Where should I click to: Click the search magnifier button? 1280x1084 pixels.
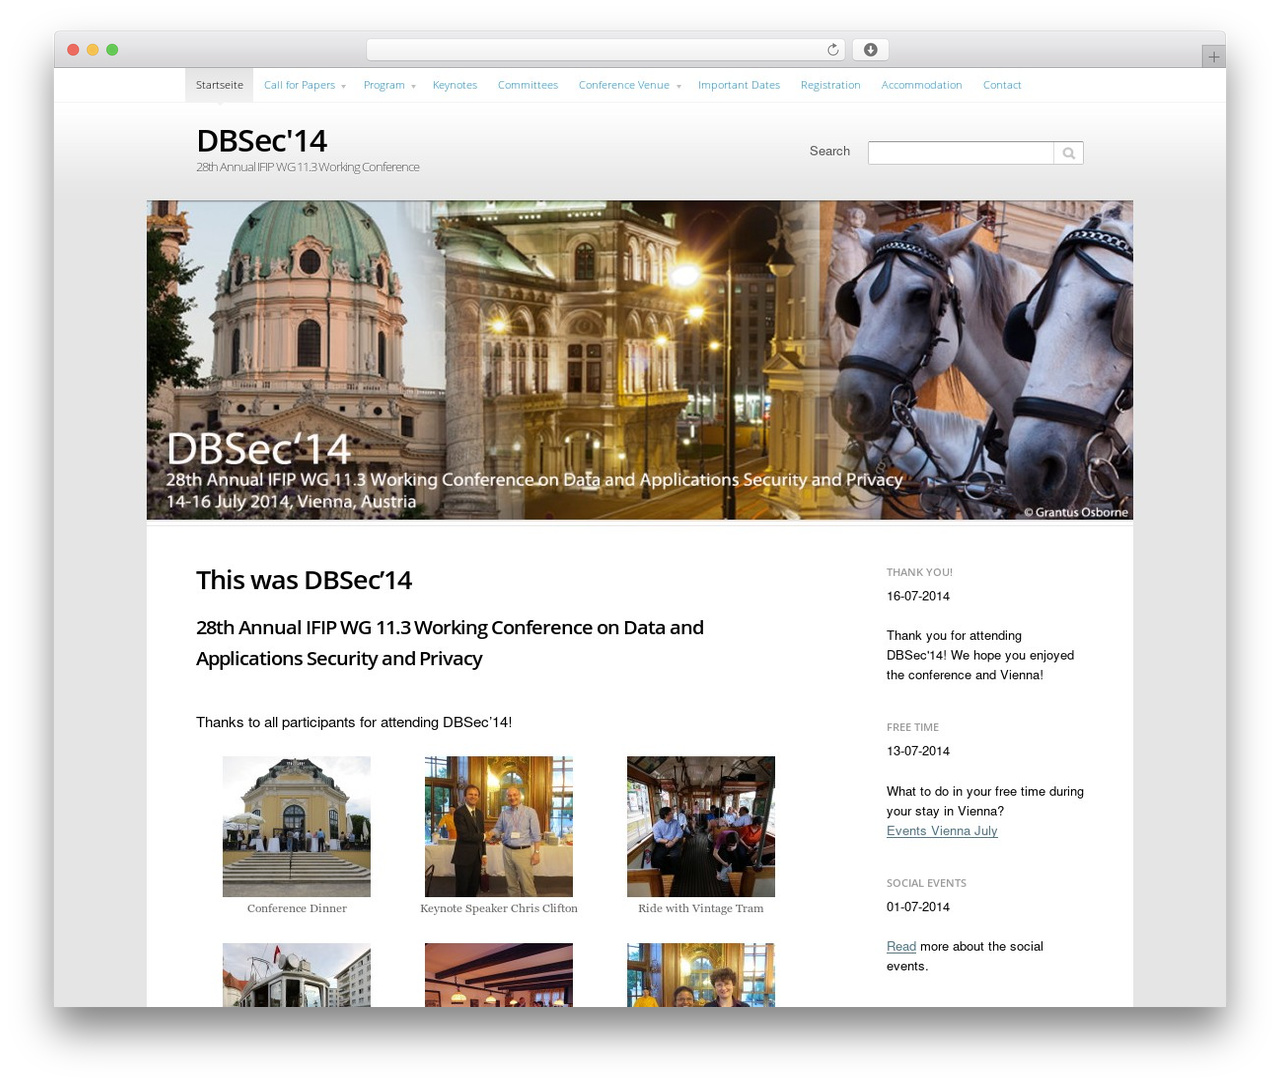point(1069,153)
